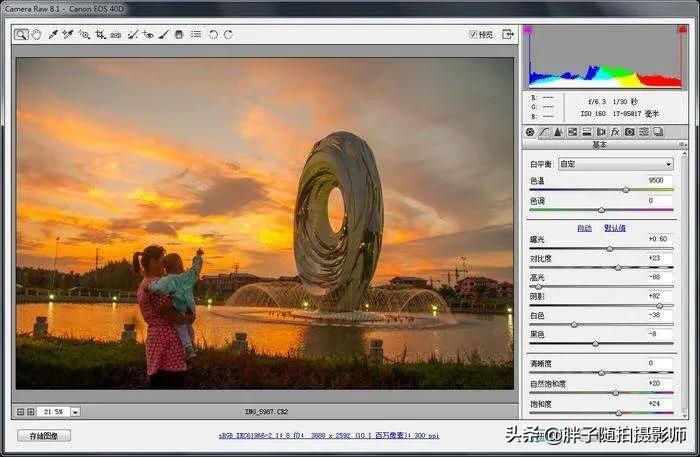Pick the White Balance eyedropper tool
The width and height of the screenshot is (700, 457).
[53, 34]
